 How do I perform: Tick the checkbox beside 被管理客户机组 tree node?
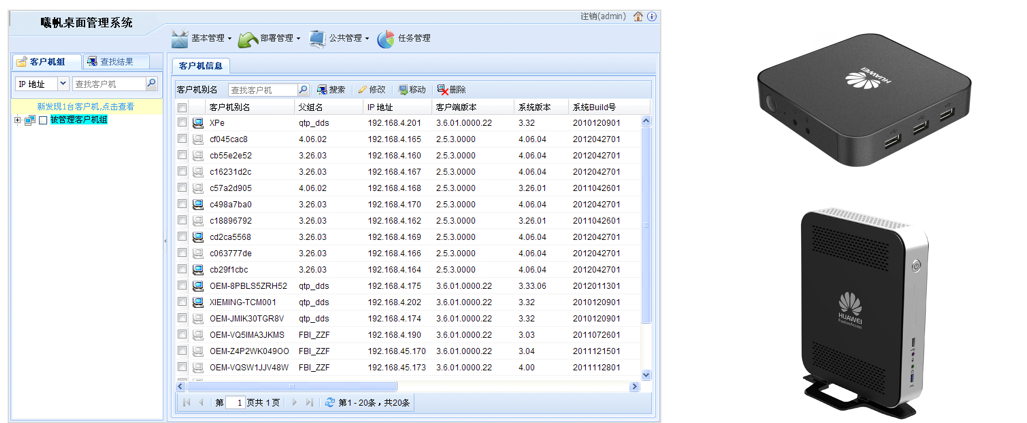tap(43, 120)
